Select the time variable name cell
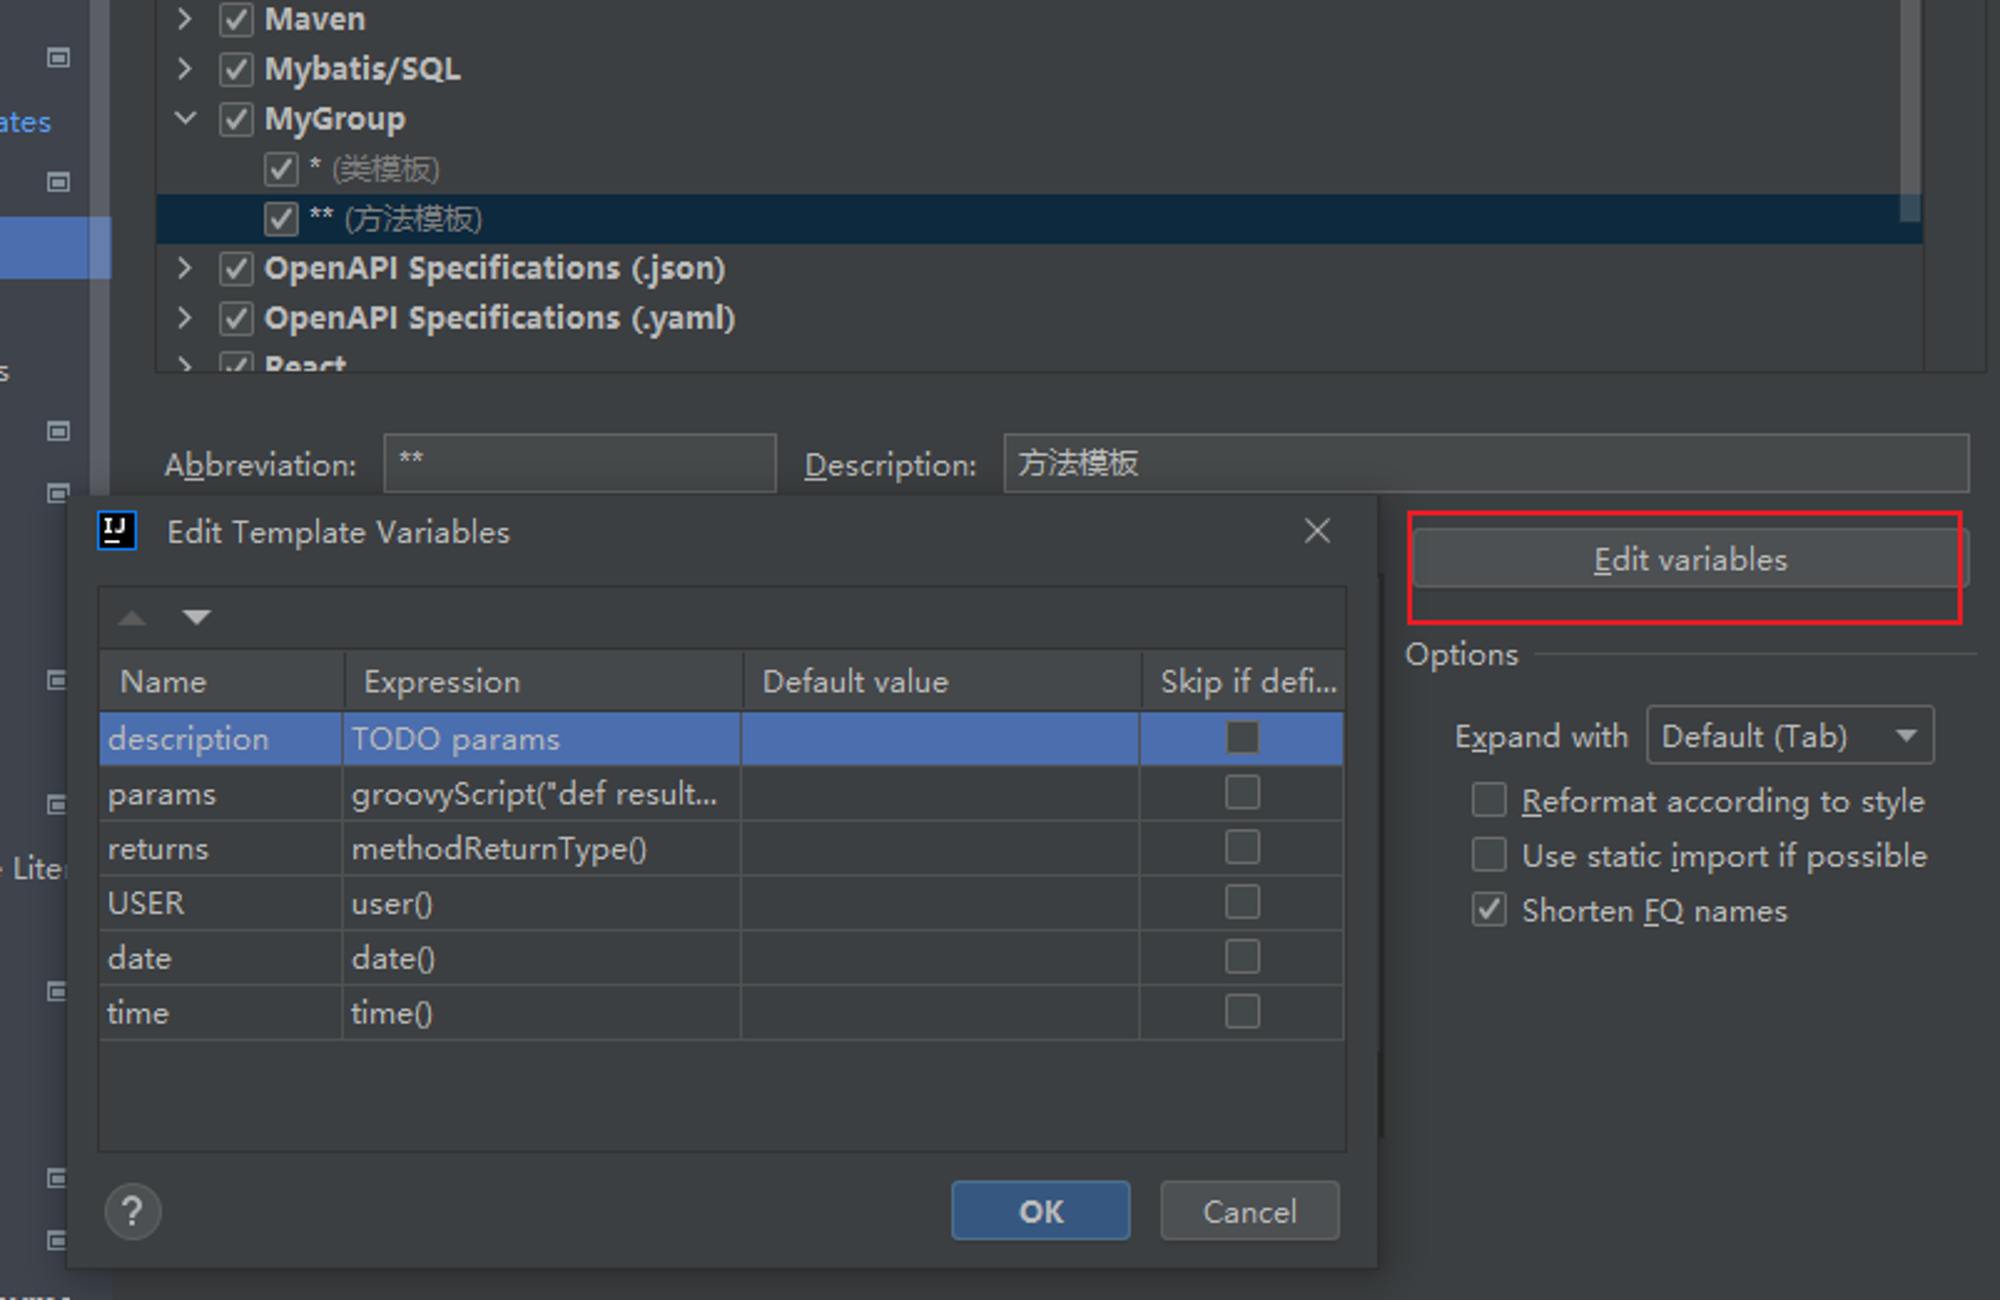This screenshot has height=1300, width=2000. click(221, 1013)
